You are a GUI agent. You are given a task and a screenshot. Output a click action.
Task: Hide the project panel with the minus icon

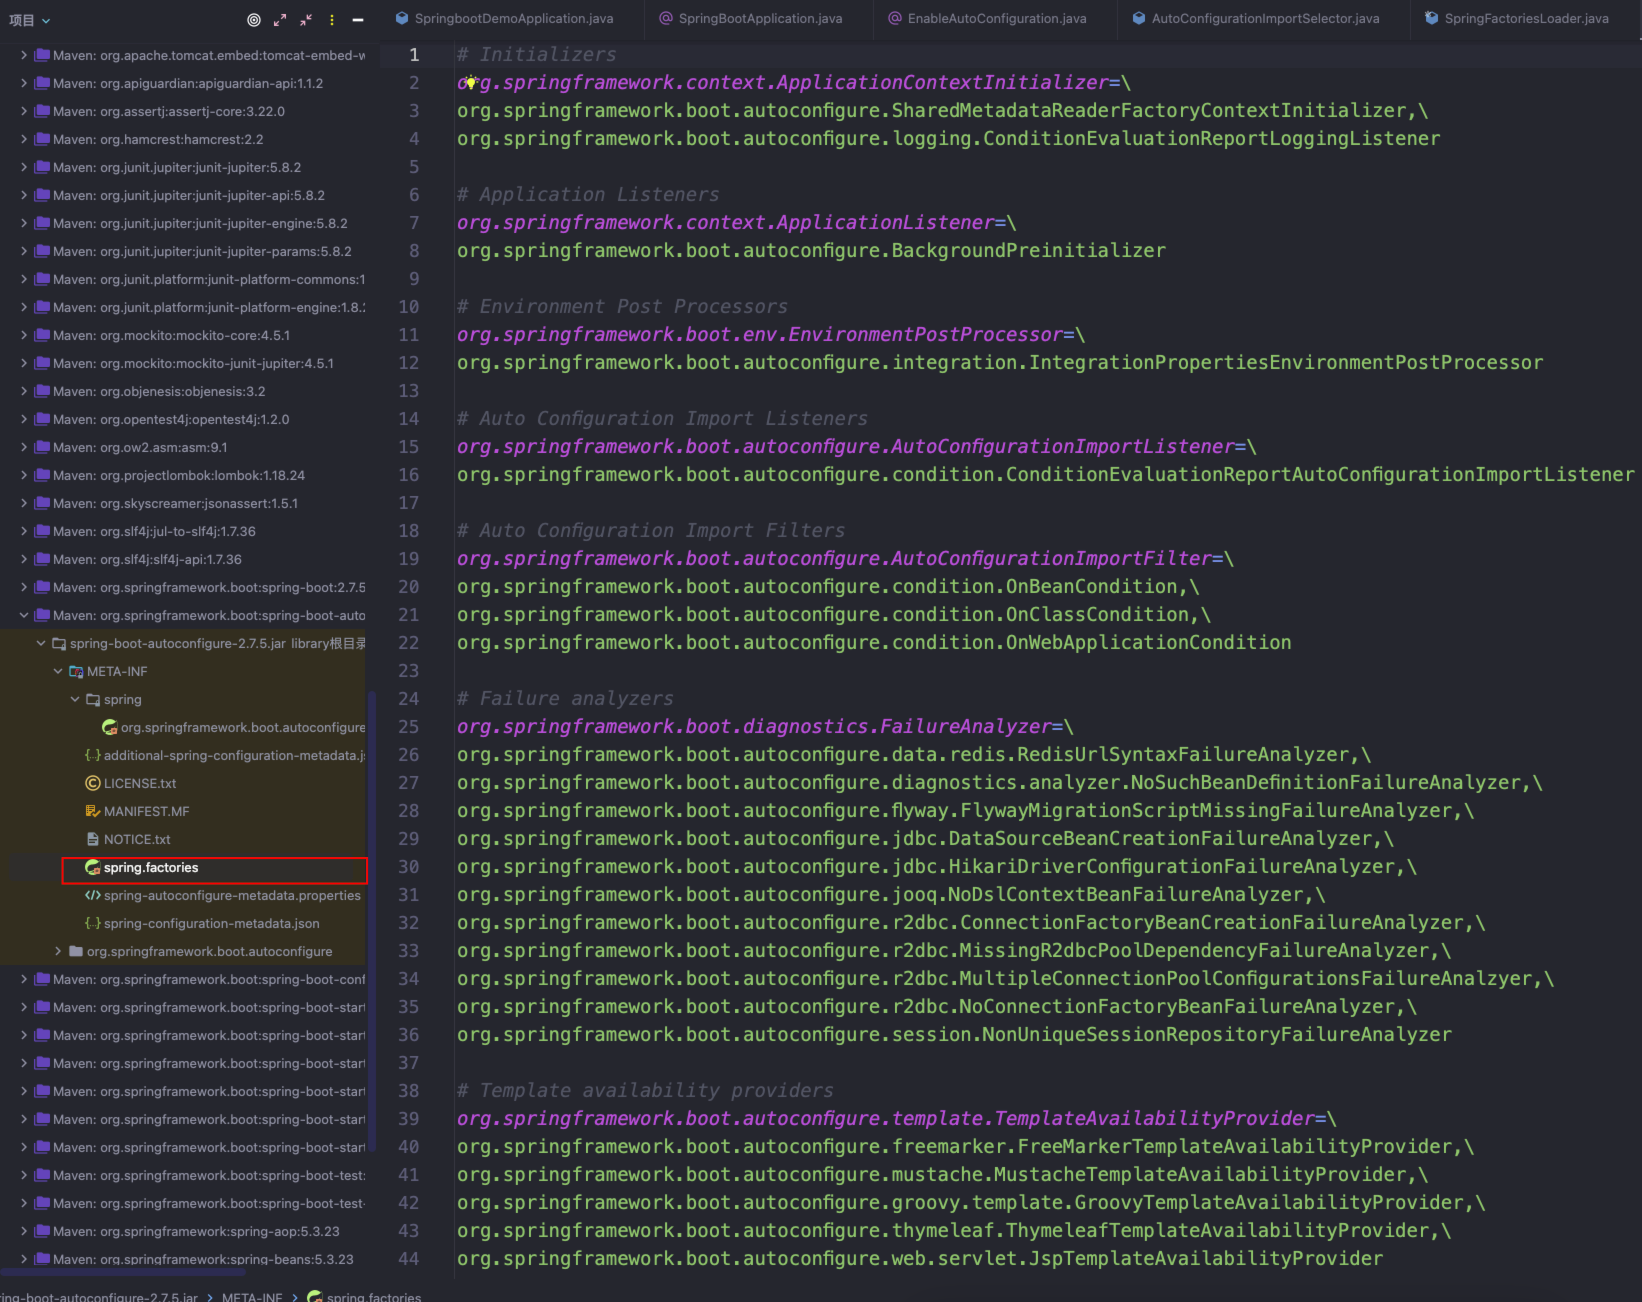click(x=358, y=20)
